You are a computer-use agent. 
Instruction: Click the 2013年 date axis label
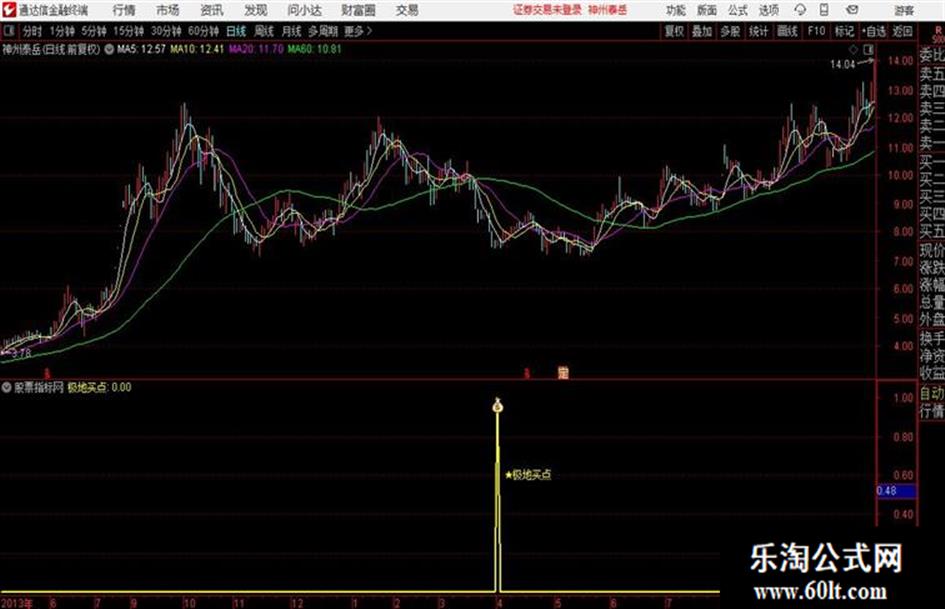(17, 602)
